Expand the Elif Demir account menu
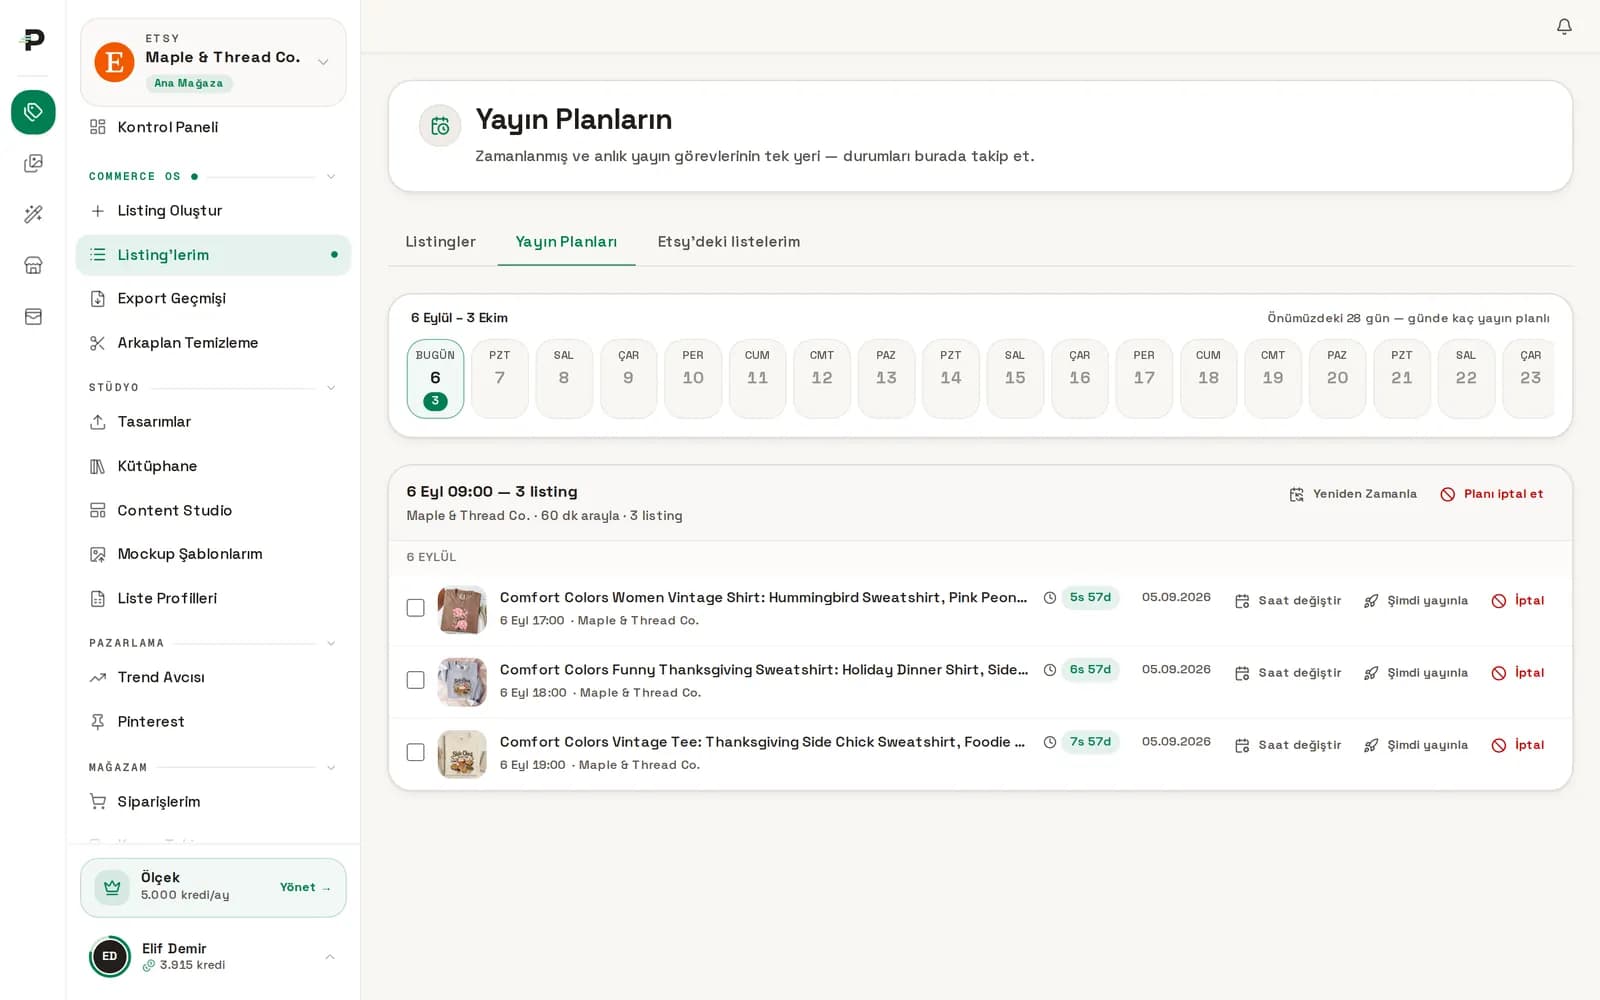This screenshot has height=1000, width=1600. pyautogui.click(x=330, y=957)
